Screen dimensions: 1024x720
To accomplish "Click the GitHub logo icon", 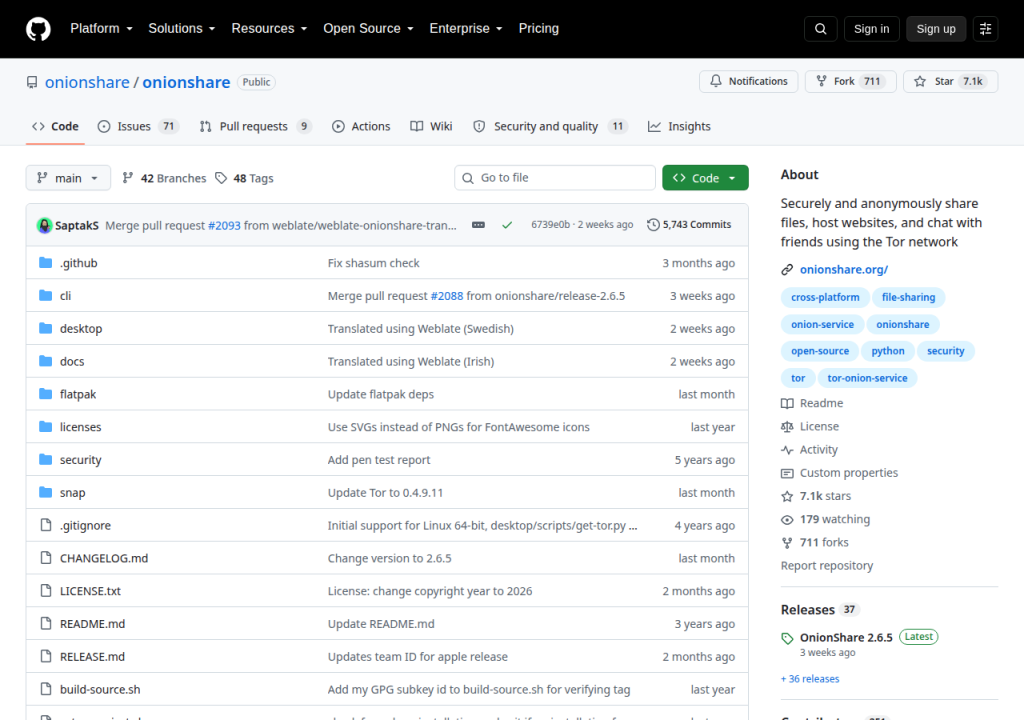I will [38, 29].
